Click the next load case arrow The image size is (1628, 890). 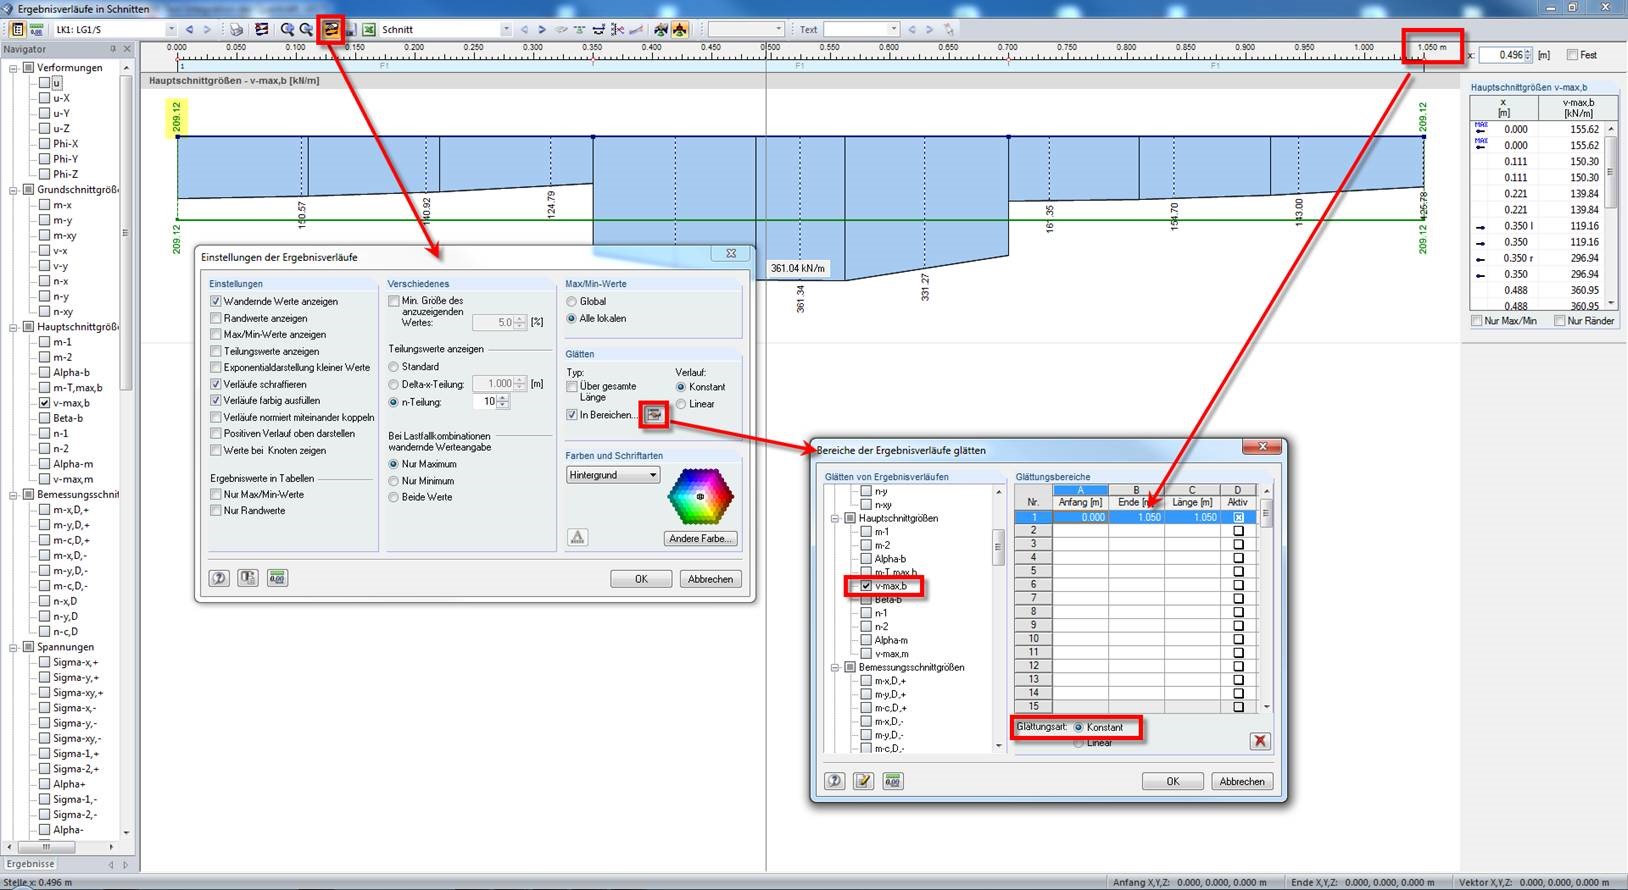click(207, 29)
